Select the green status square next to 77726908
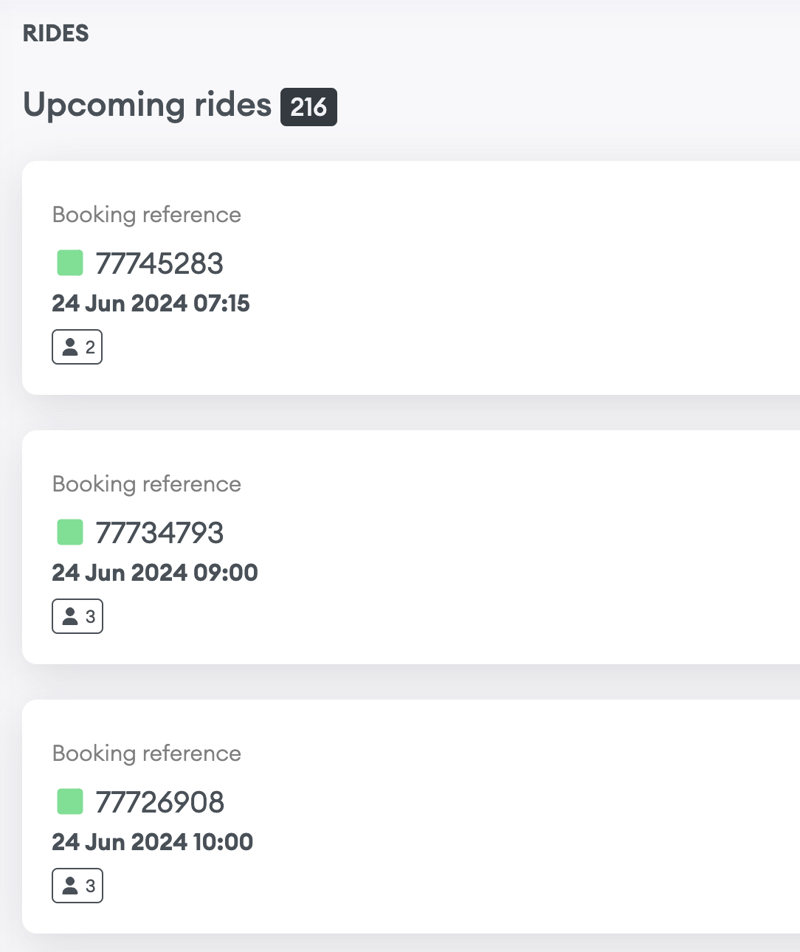The image size is (800, 952). coord(70,801)
